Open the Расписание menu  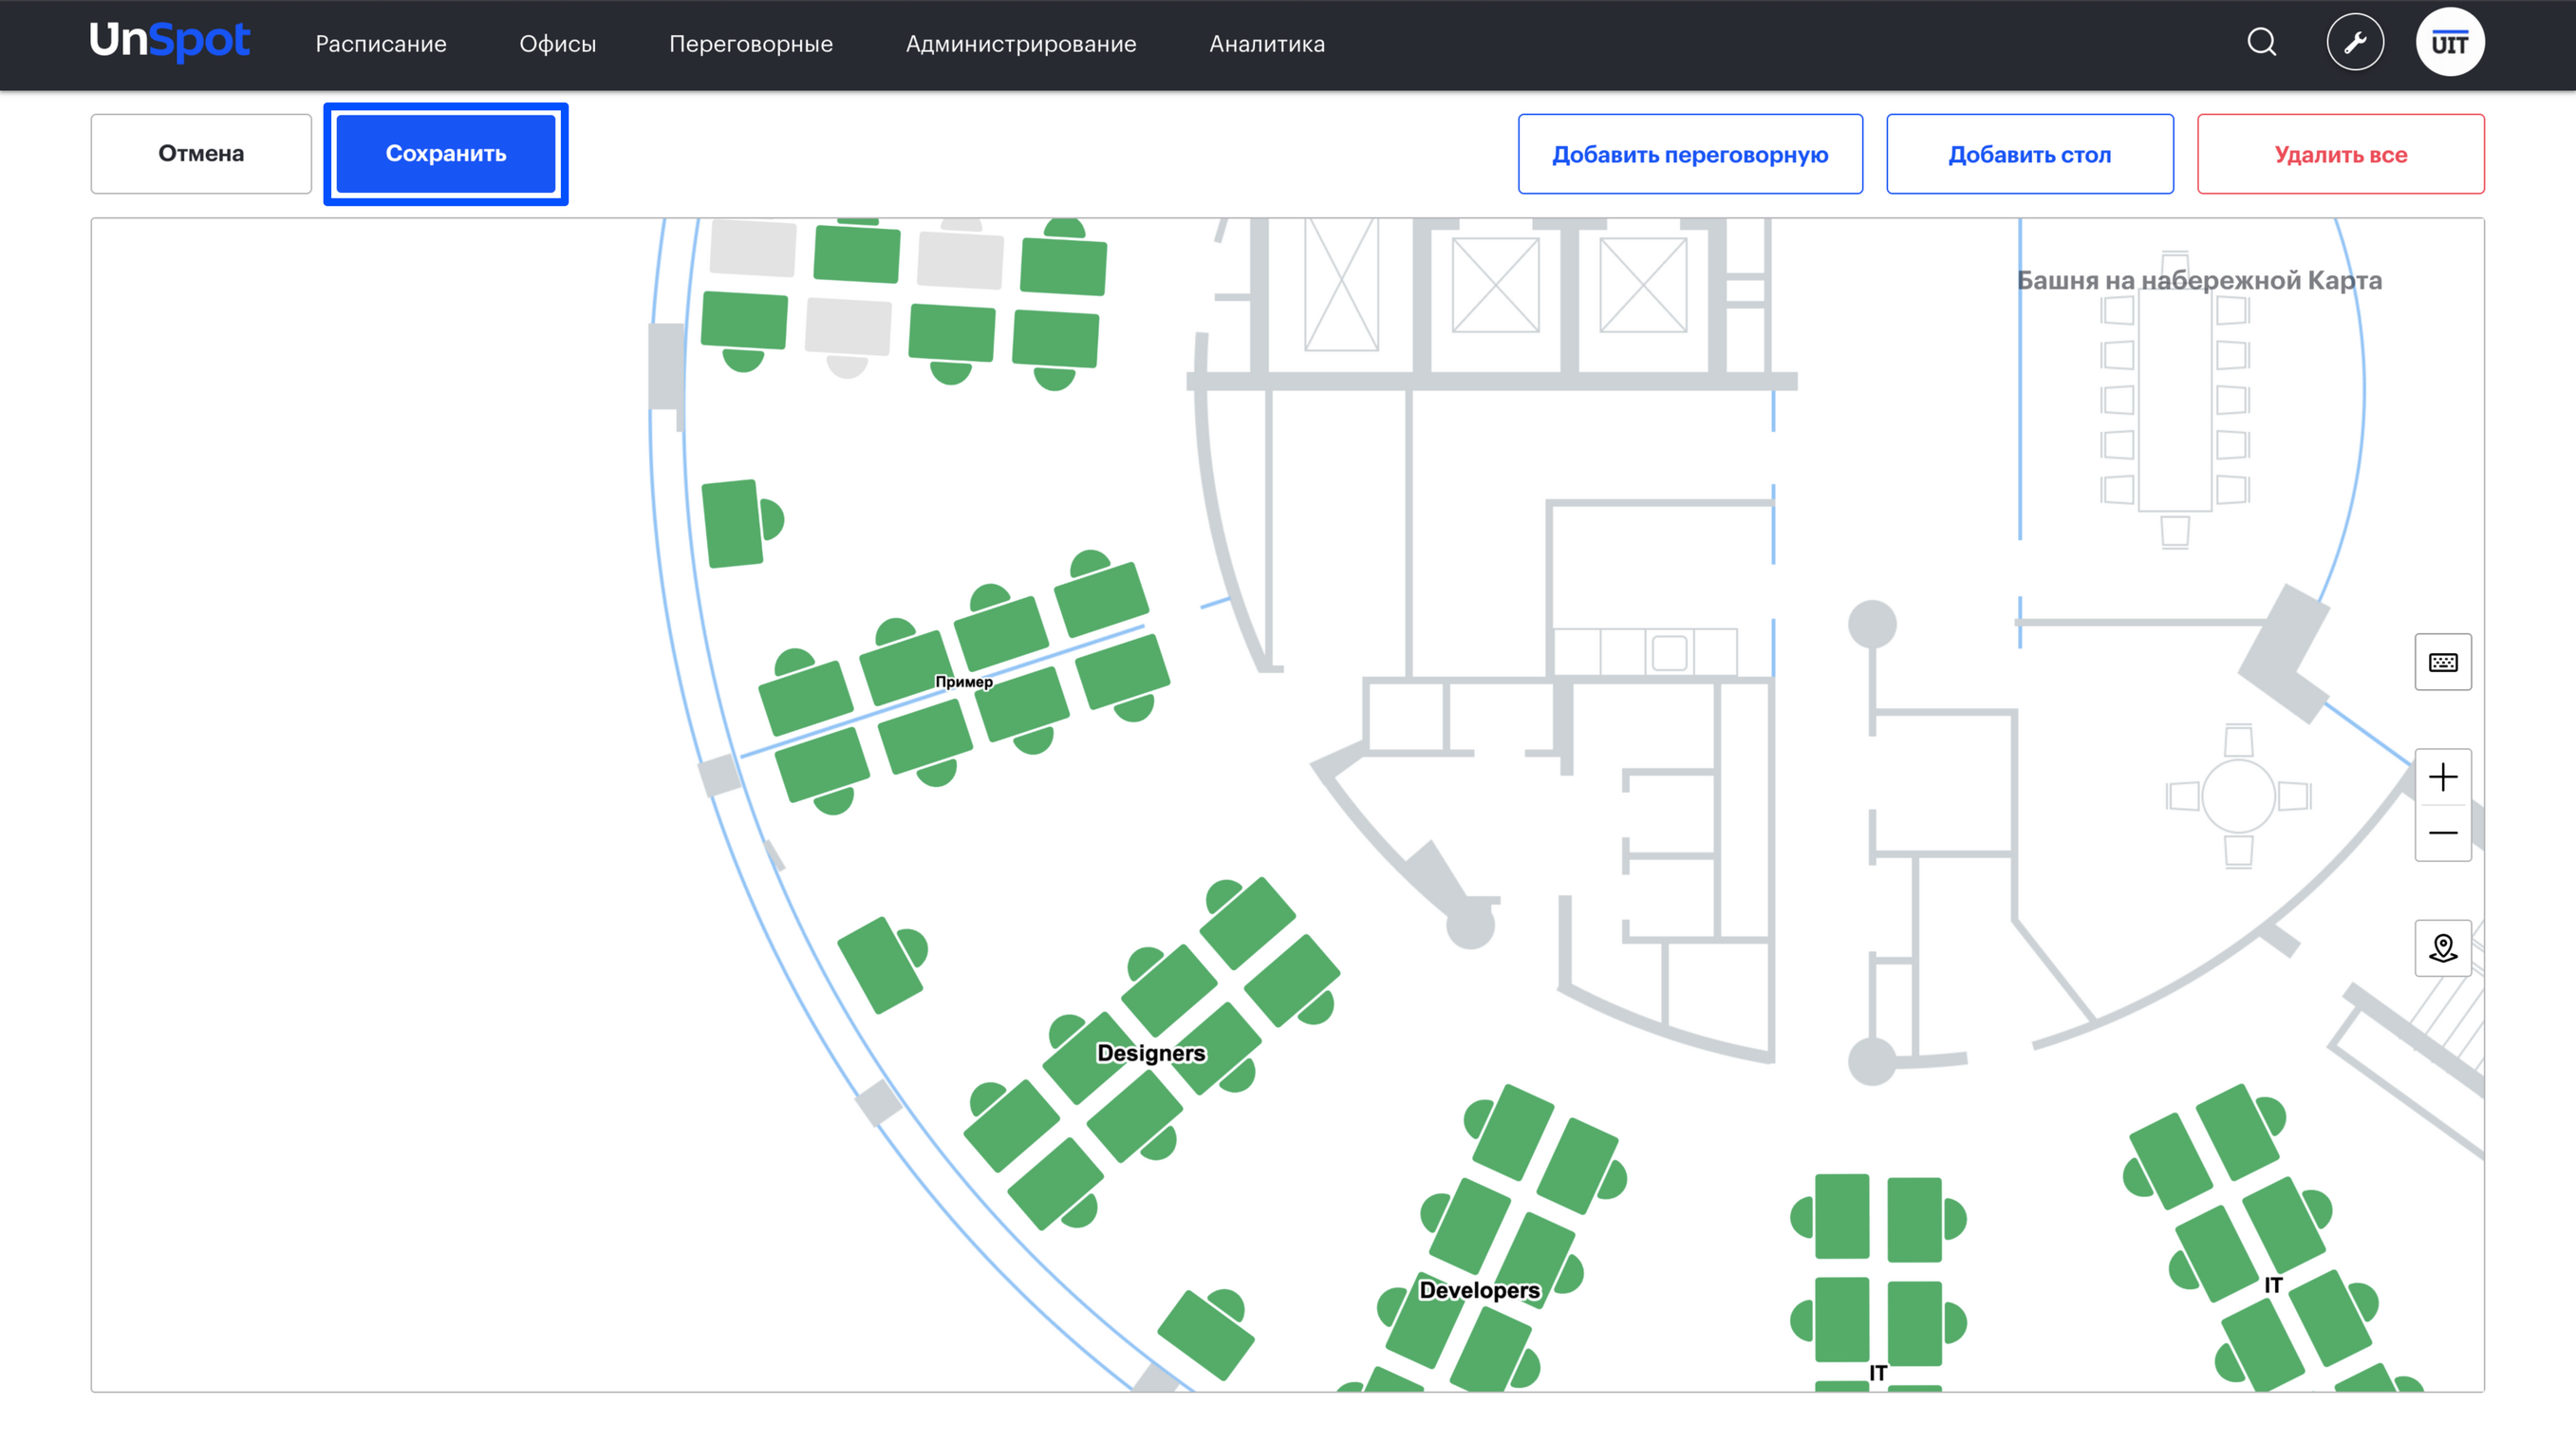tap(381, 44)
